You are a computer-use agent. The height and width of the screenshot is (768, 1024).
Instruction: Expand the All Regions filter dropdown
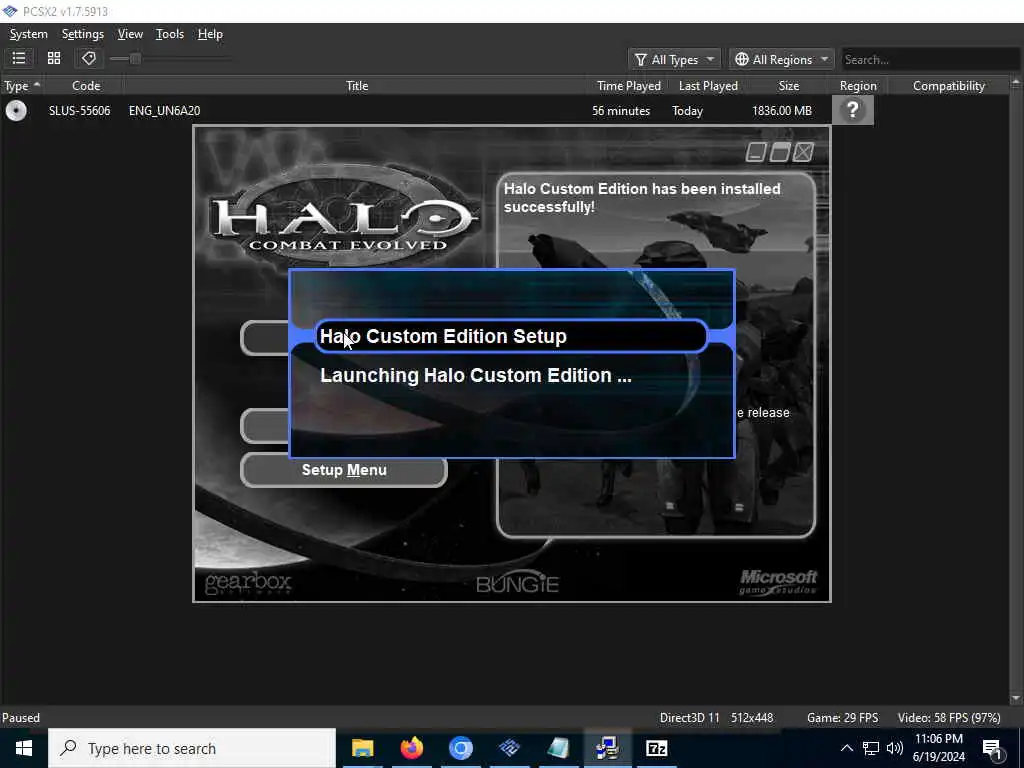click(x=782, y=59)
